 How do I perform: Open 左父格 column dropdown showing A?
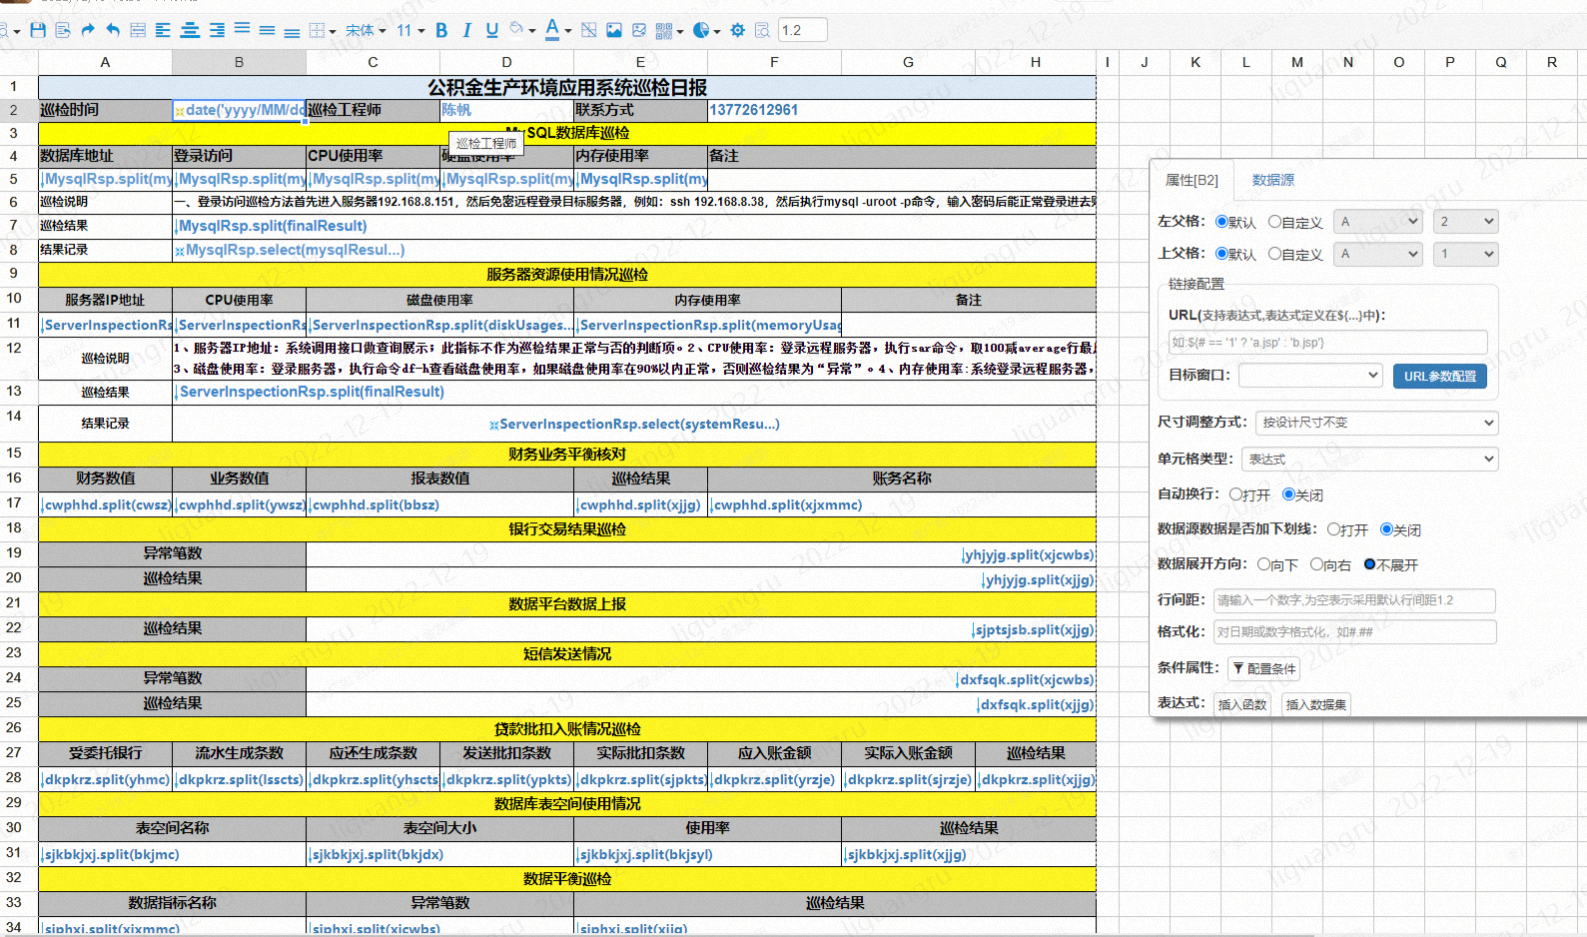click(1378, 222)
